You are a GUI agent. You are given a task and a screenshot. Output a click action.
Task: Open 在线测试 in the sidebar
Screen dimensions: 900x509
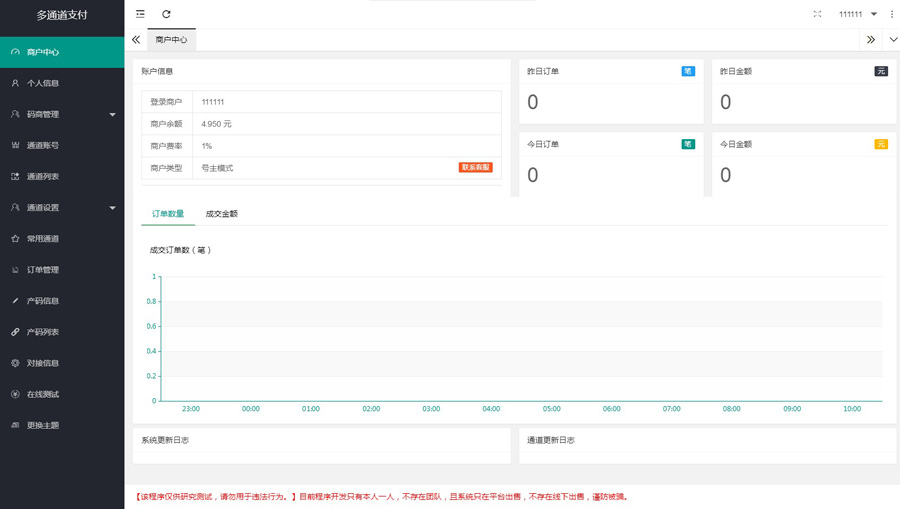click(43, 394)
